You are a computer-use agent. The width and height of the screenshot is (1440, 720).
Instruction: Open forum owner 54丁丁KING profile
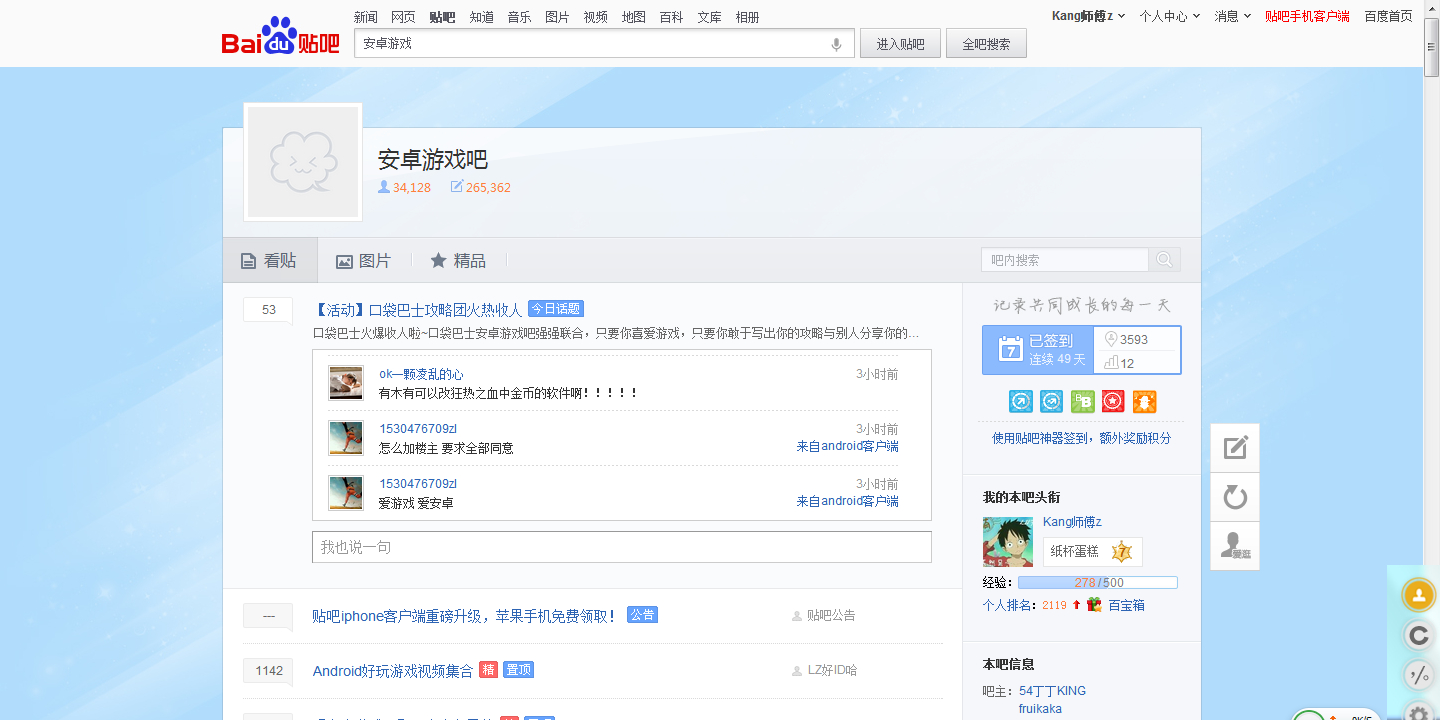(1052, 691)
